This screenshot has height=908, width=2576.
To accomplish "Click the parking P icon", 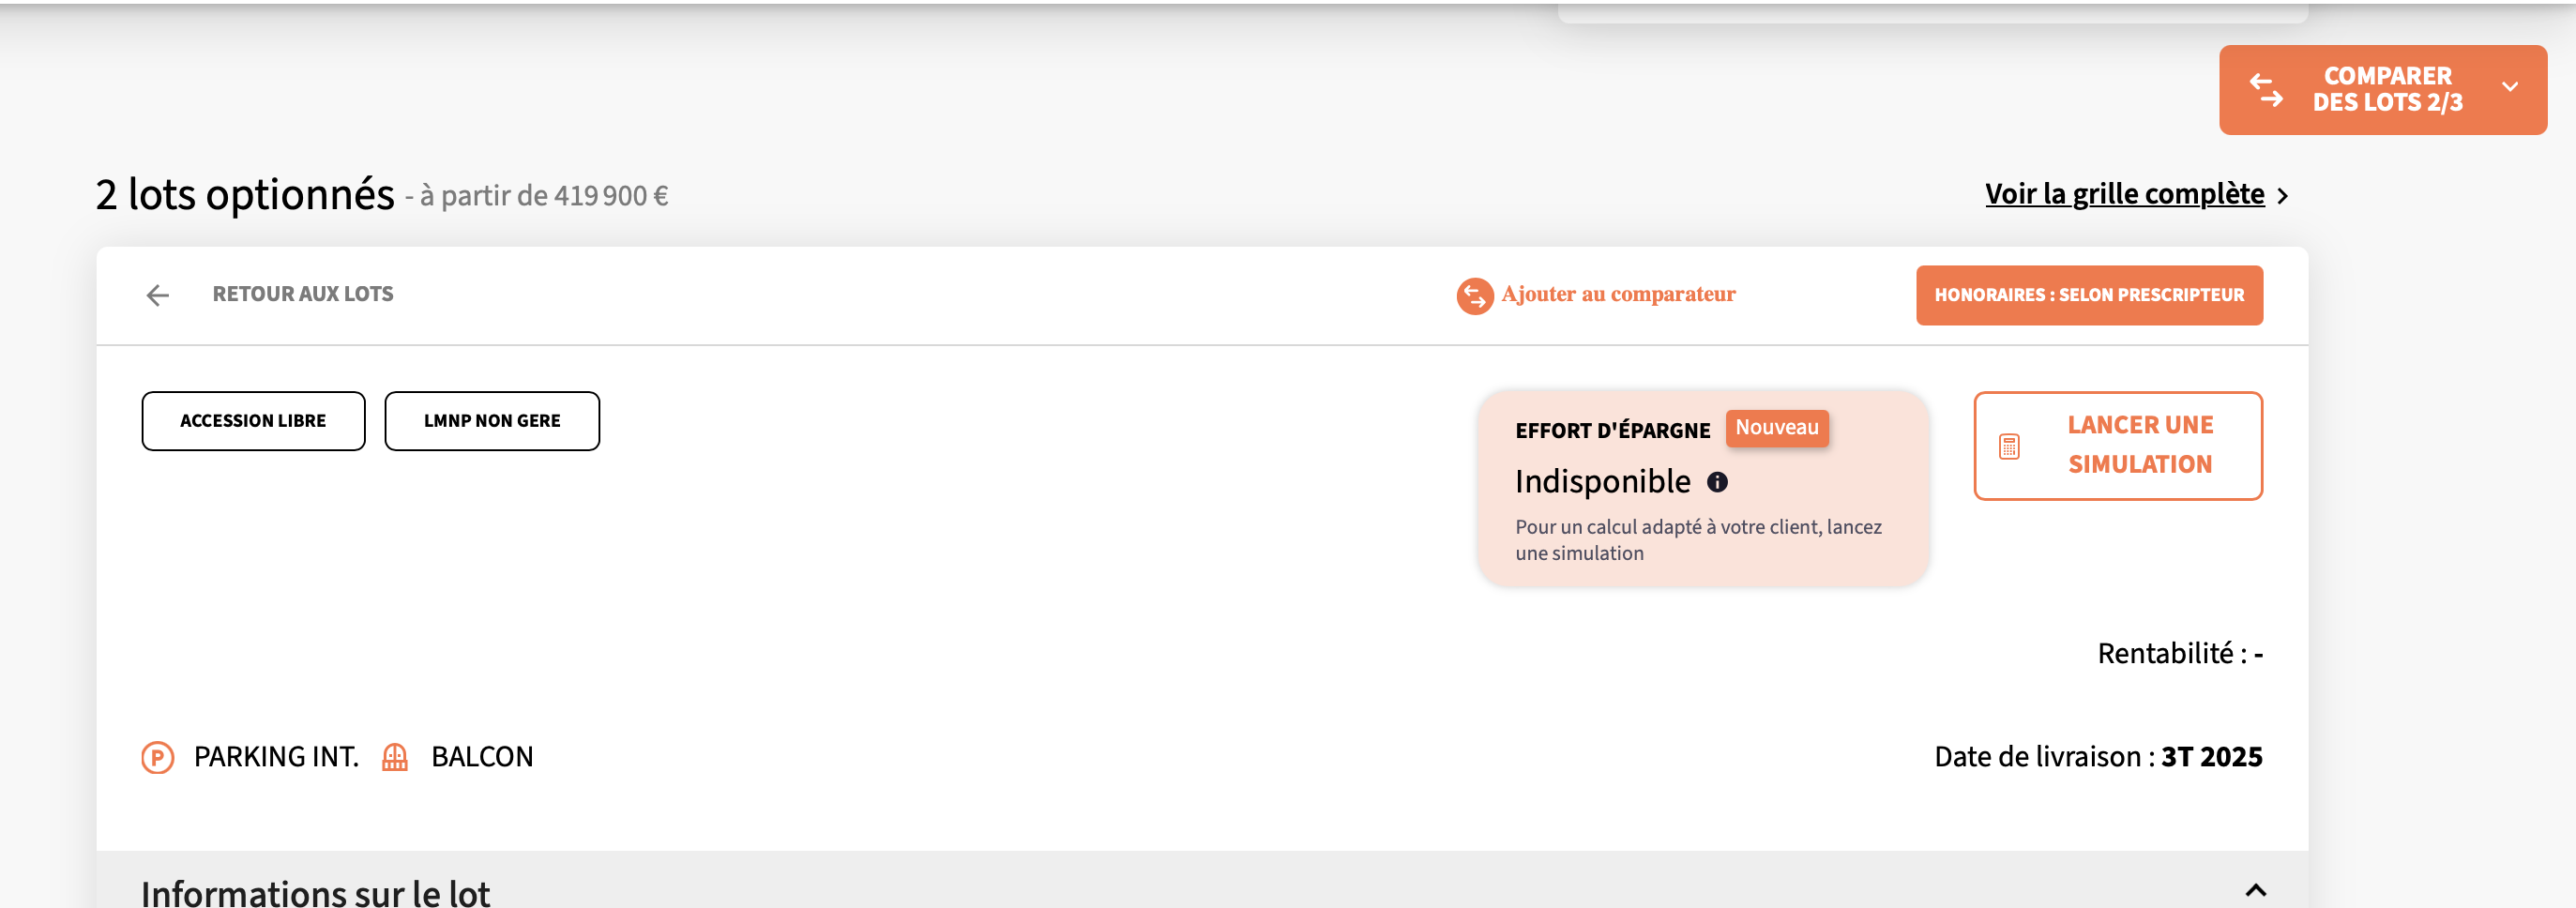I will (158, 757).
